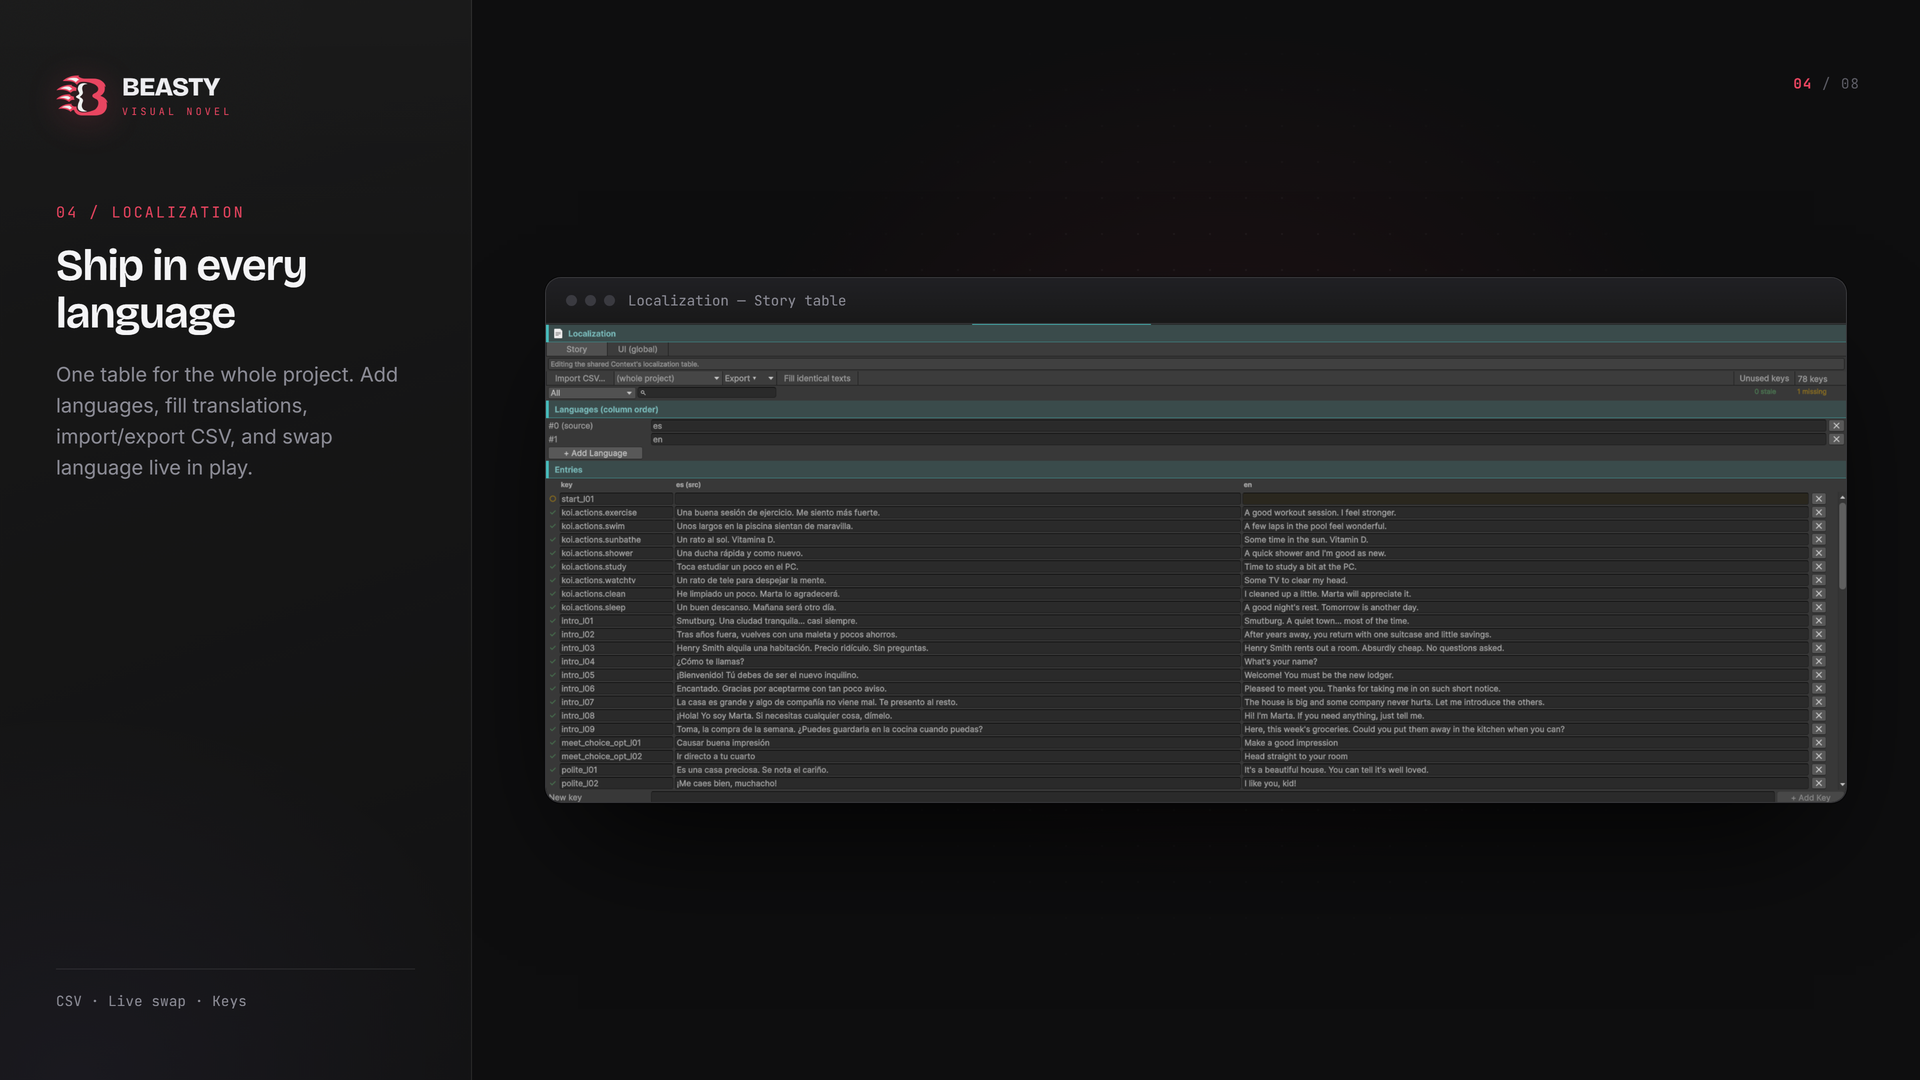Click Spanish text 'Causar buena impresión'
Viewport: 1920px width, 1080px height.
click(723, 743)
